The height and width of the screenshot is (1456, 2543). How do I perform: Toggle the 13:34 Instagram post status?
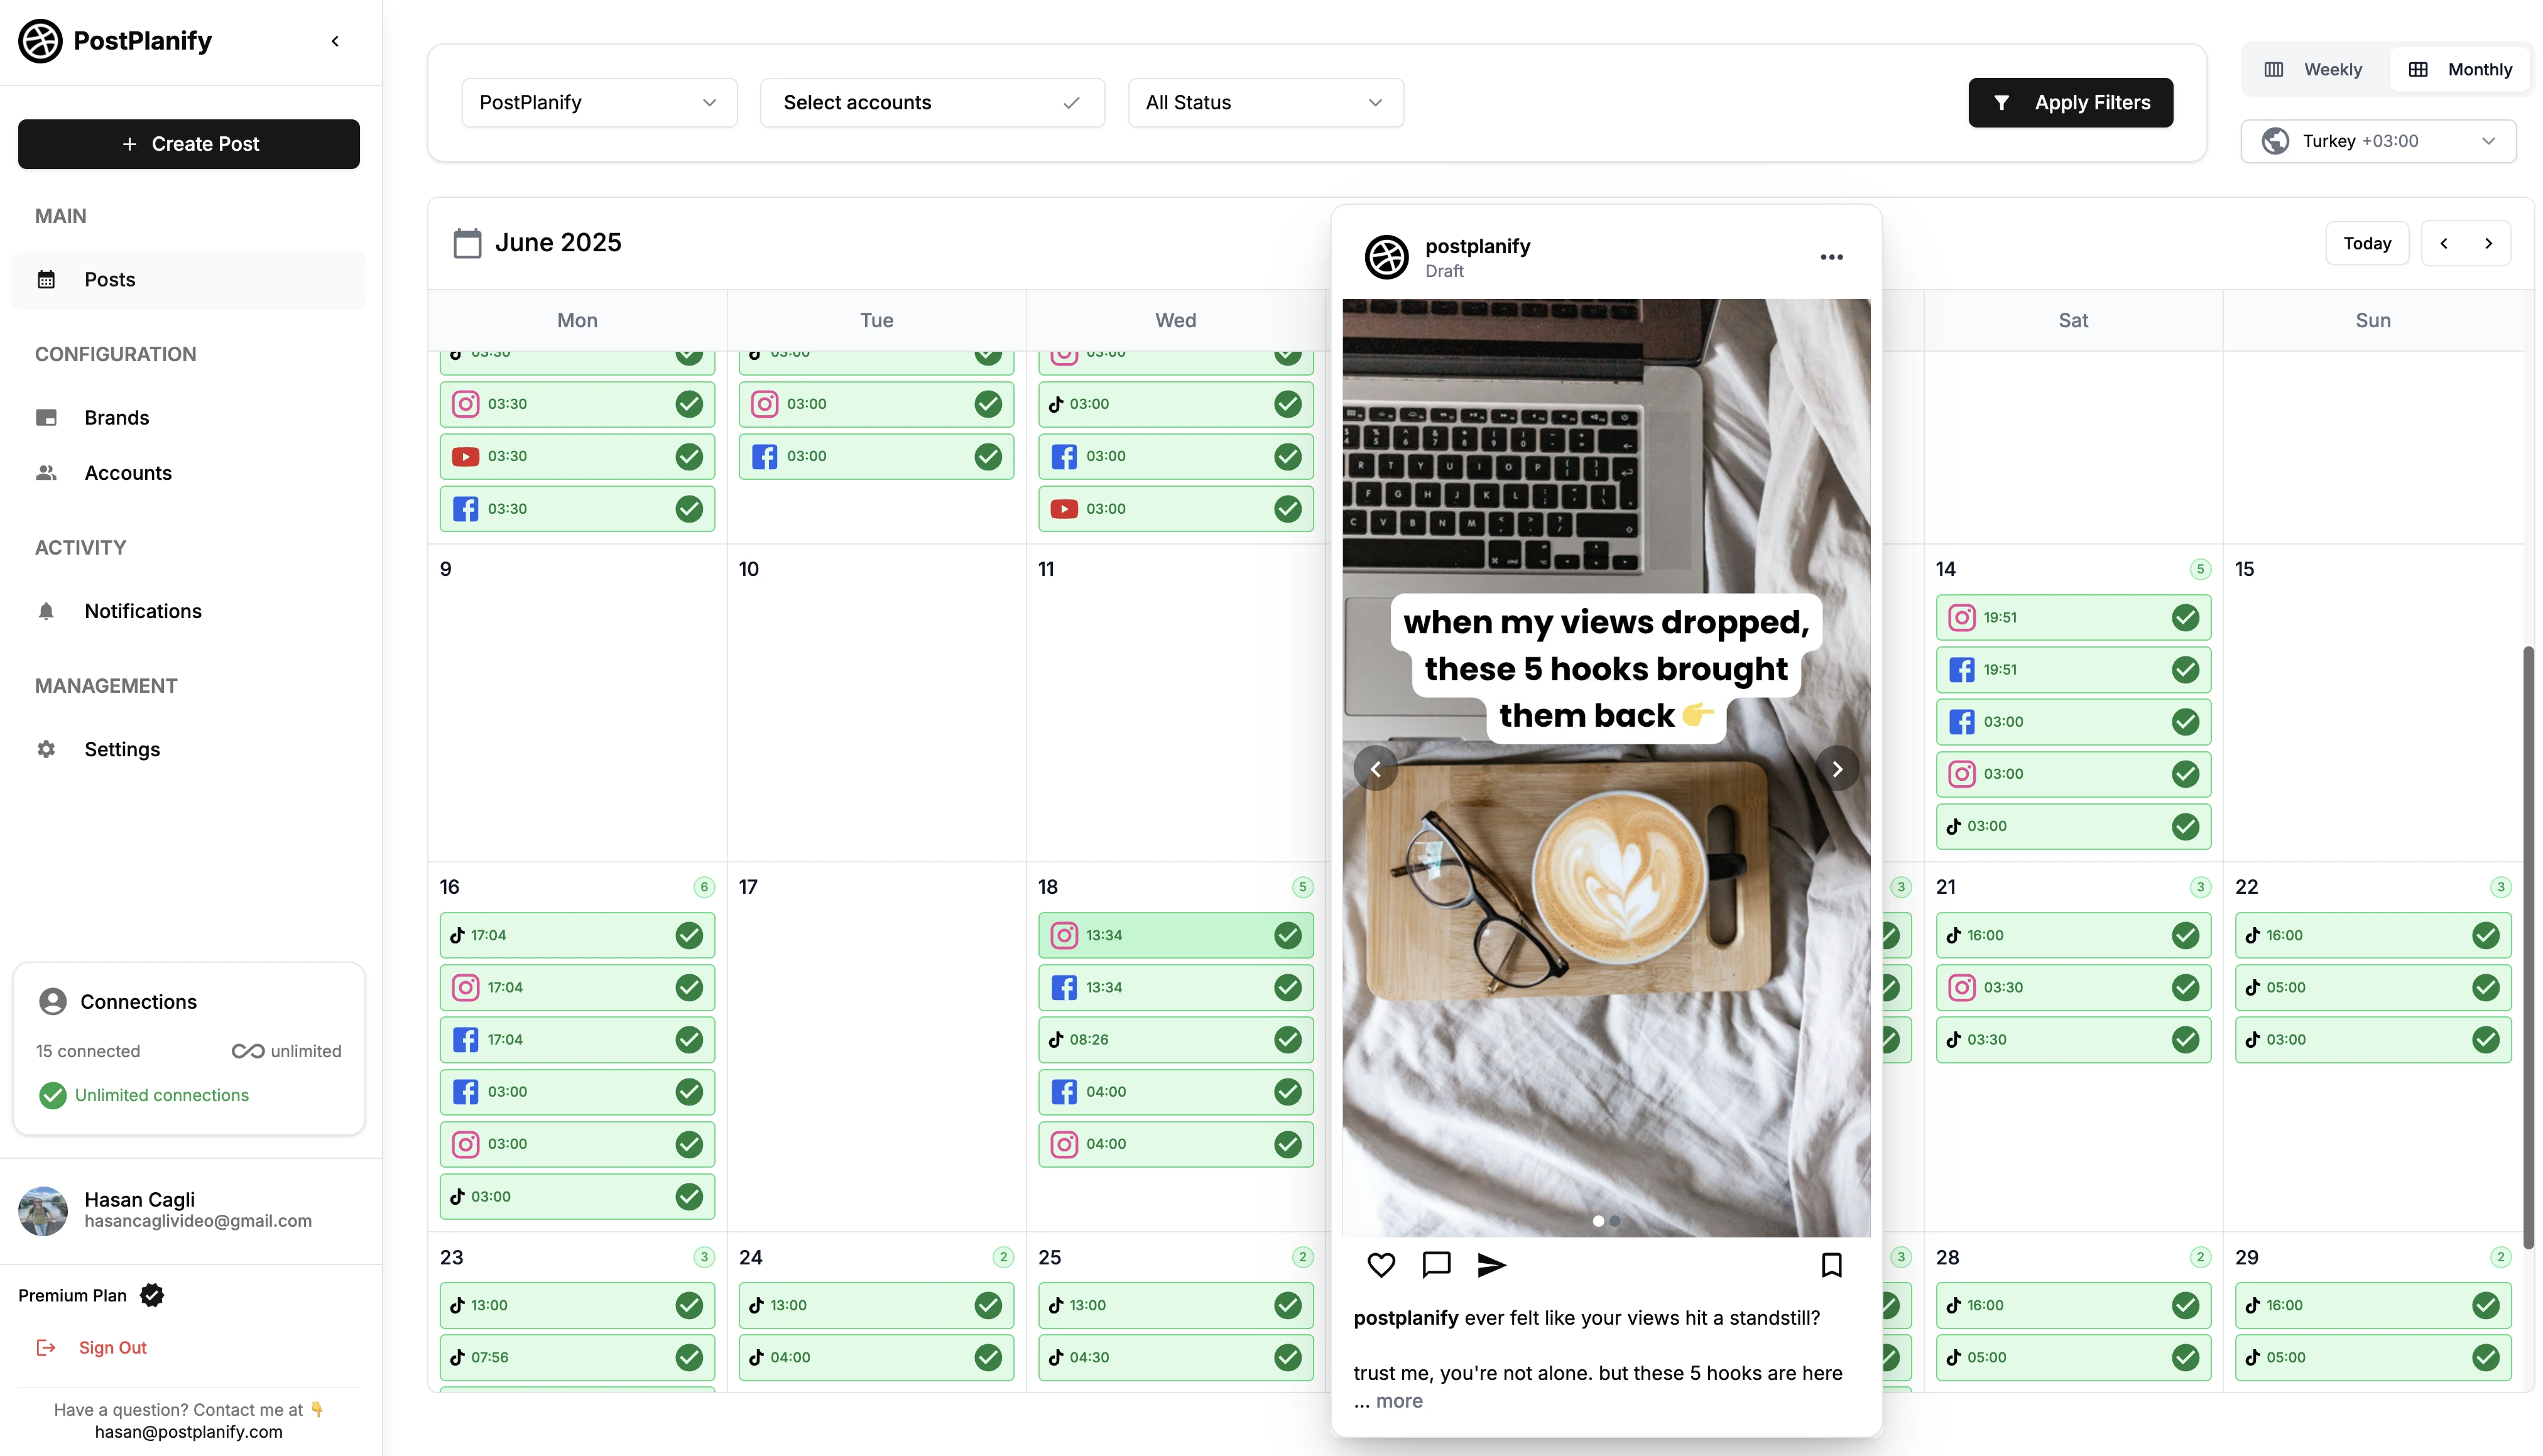coord(1288,935)
